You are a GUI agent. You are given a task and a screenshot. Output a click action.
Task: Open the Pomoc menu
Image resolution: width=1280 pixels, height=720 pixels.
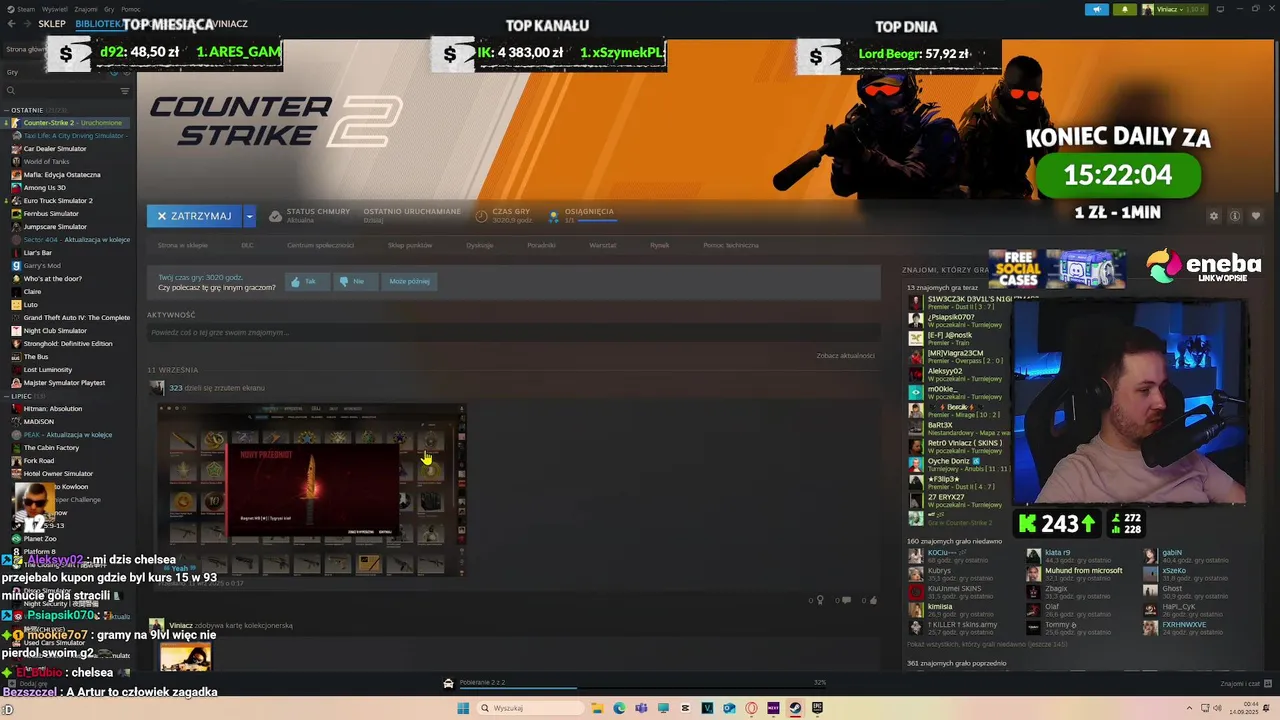(131, 9)
